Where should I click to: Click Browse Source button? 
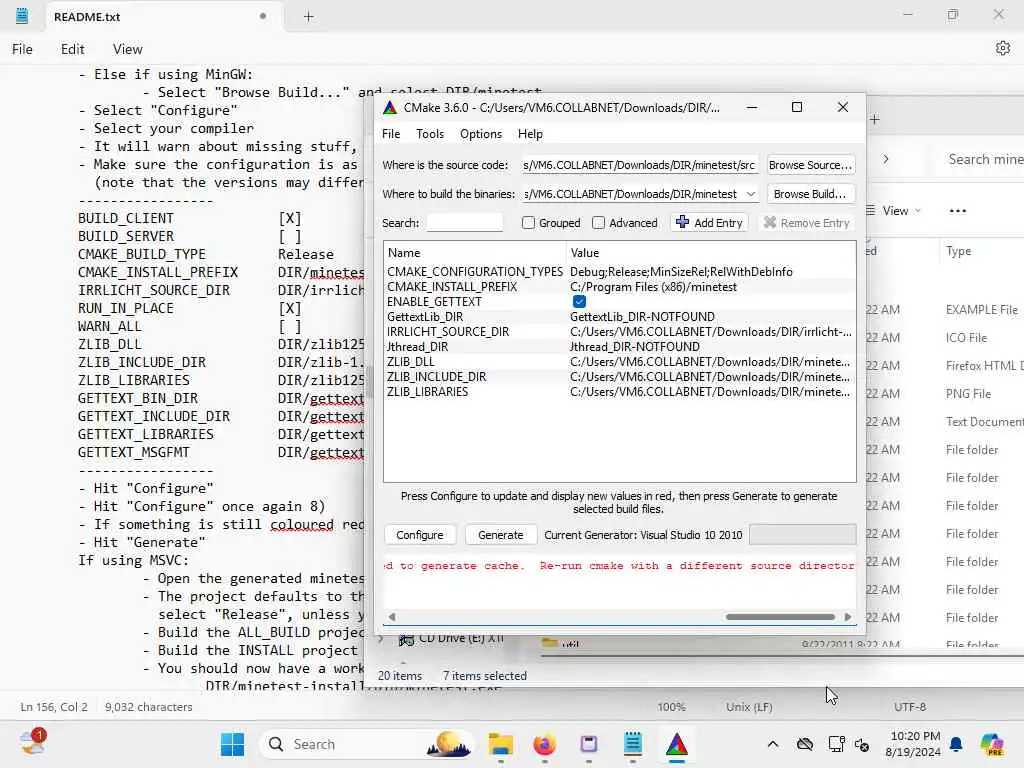click(x=810, y=165)
